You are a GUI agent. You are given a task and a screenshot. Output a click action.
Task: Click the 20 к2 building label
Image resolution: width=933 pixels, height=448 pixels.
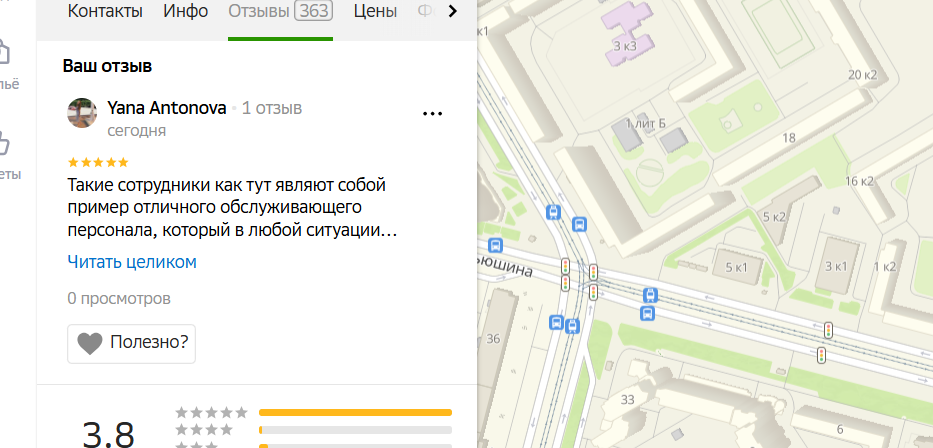(x=863, y=75)
